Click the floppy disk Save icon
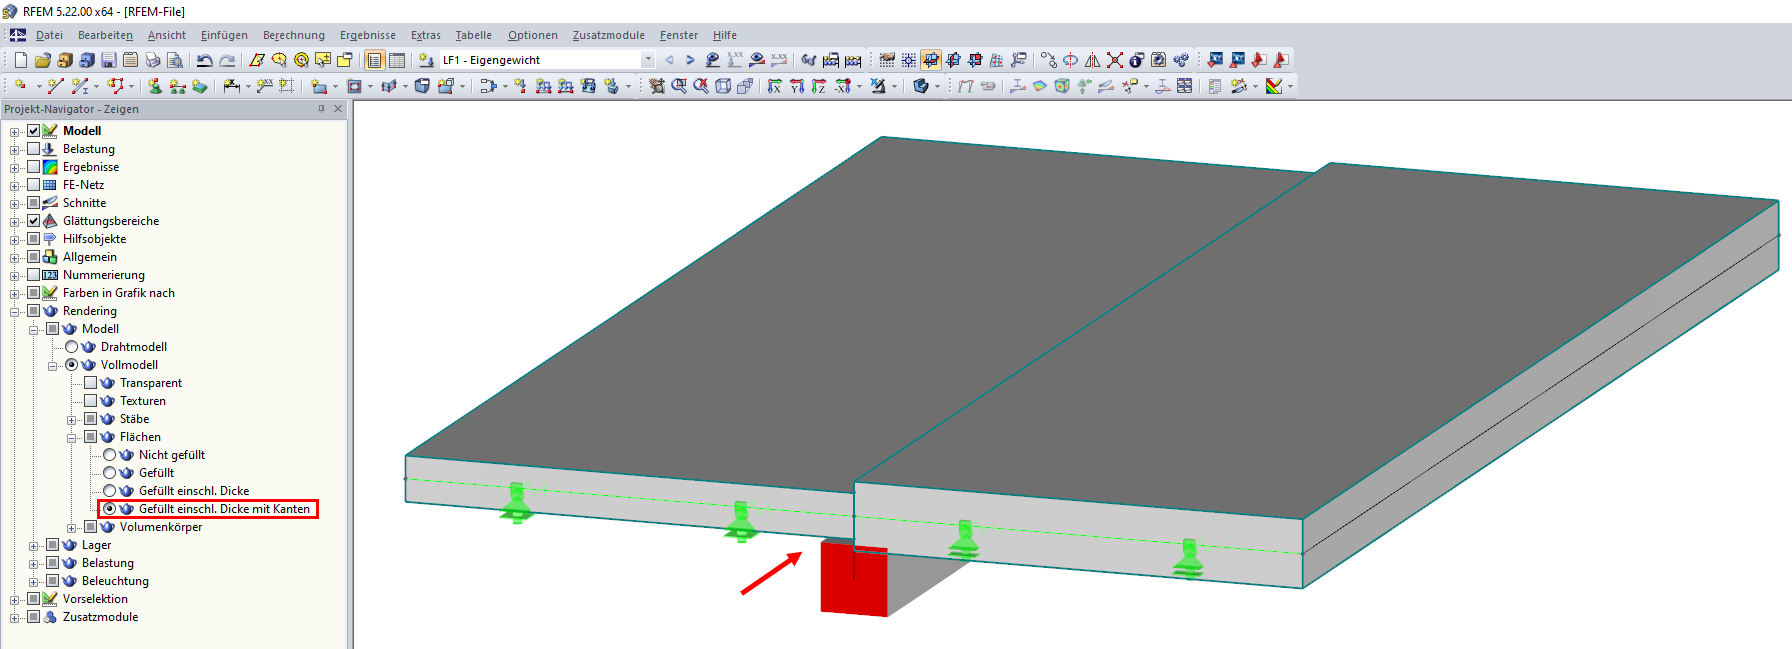Screen dimensions: 1792x649 109,60
